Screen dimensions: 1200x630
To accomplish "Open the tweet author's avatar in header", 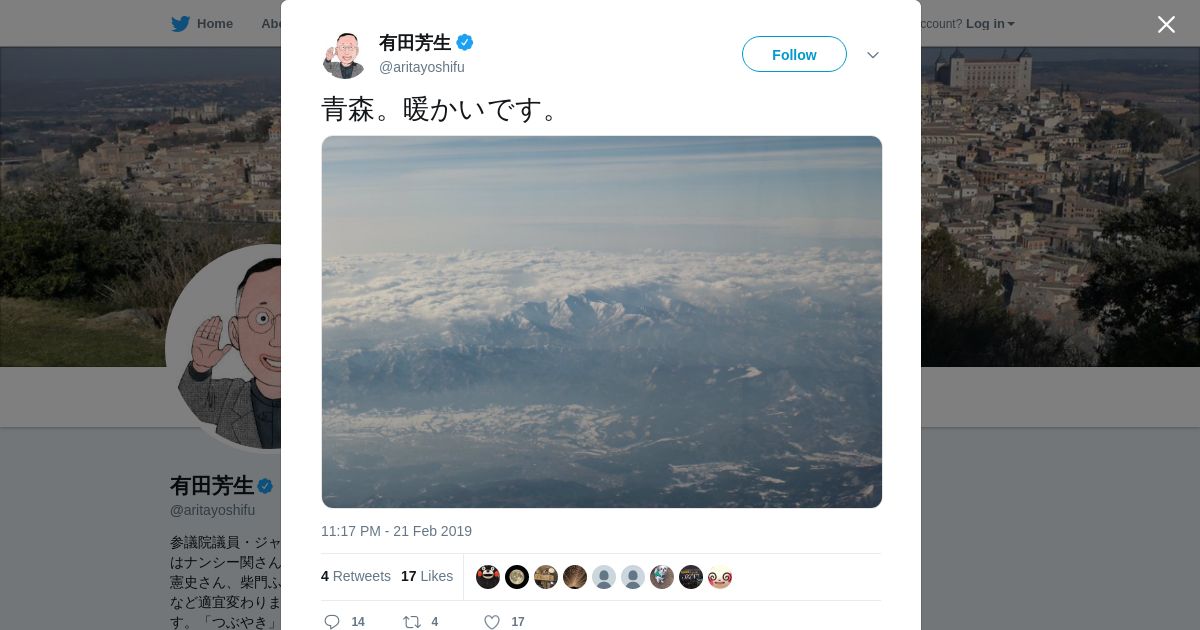I will pyautogui.click(x=344, y=55).
